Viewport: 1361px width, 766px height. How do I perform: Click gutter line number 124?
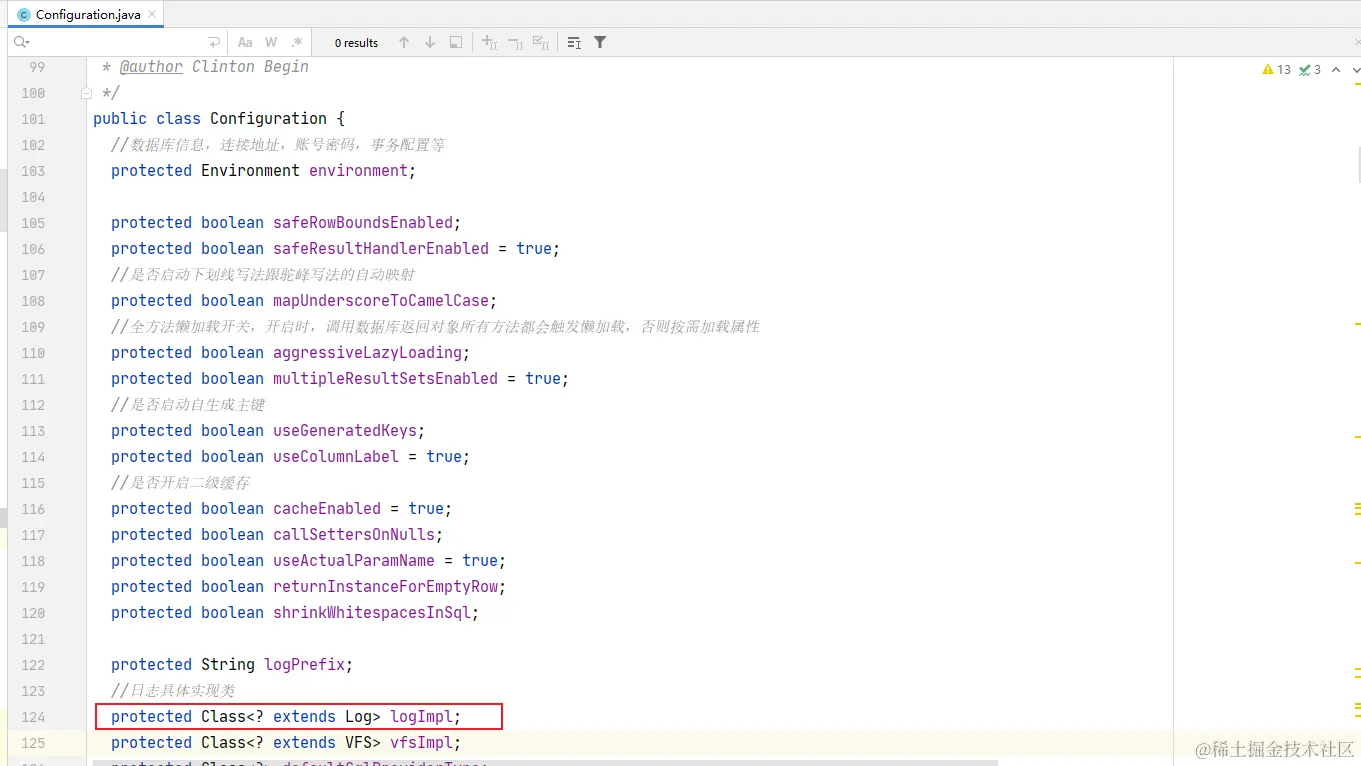tap(33, 717)
